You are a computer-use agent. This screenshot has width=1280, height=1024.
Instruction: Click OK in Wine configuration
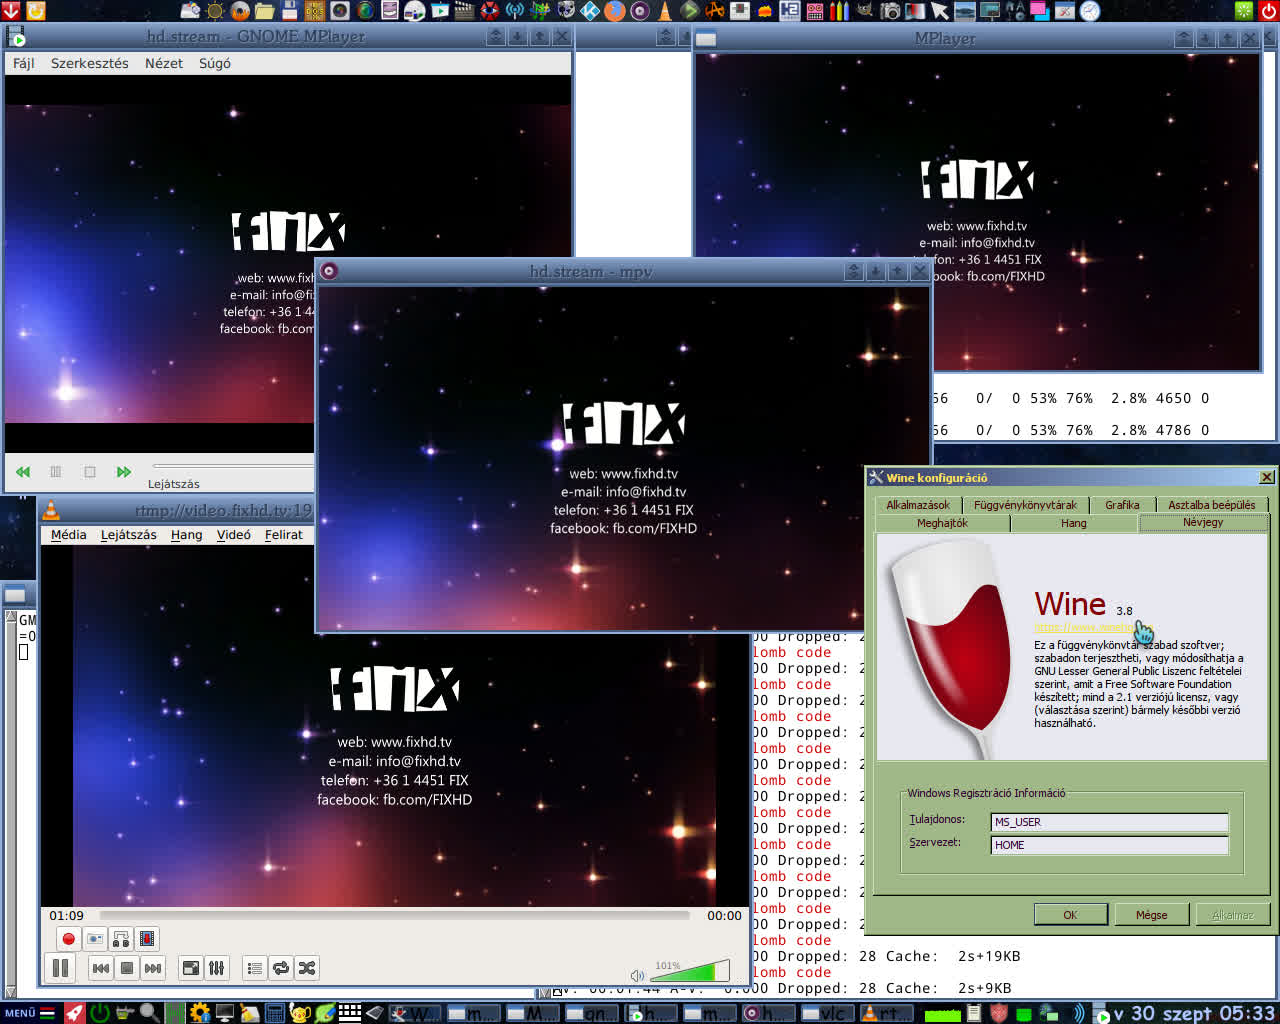(x=1070, y=915)
